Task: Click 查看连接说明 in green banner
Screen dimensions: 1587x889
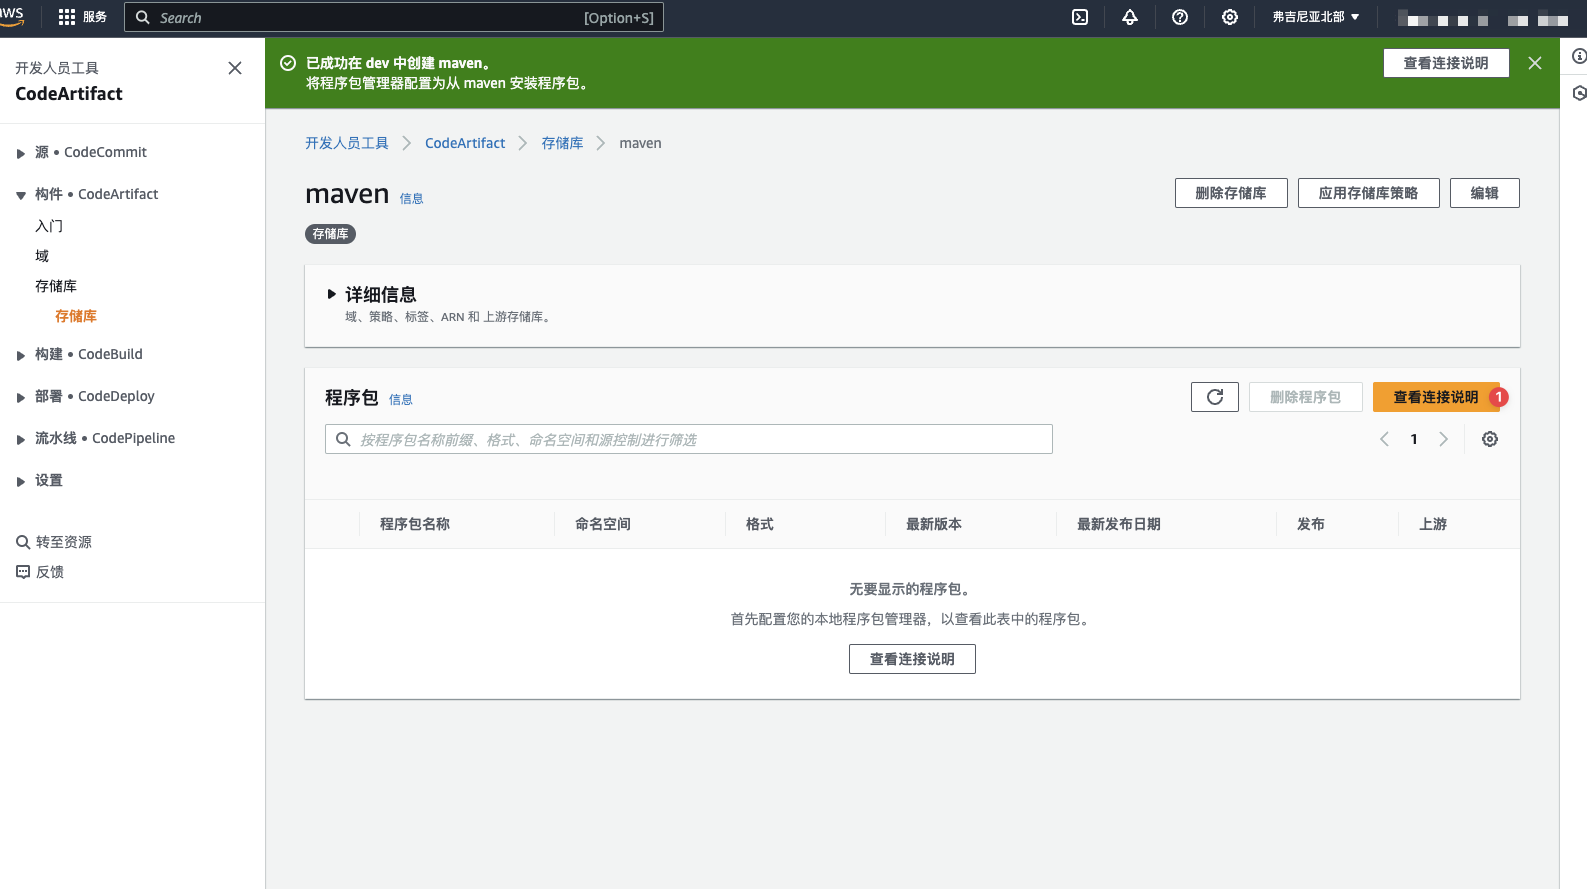Action: 1446,63
